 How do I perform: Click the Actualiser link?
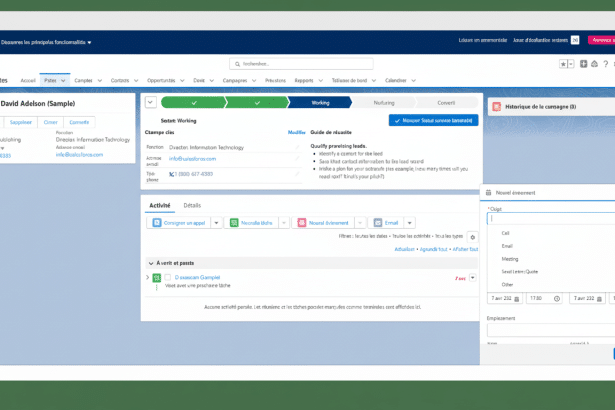pyautogui.click(x=404, y=249)
